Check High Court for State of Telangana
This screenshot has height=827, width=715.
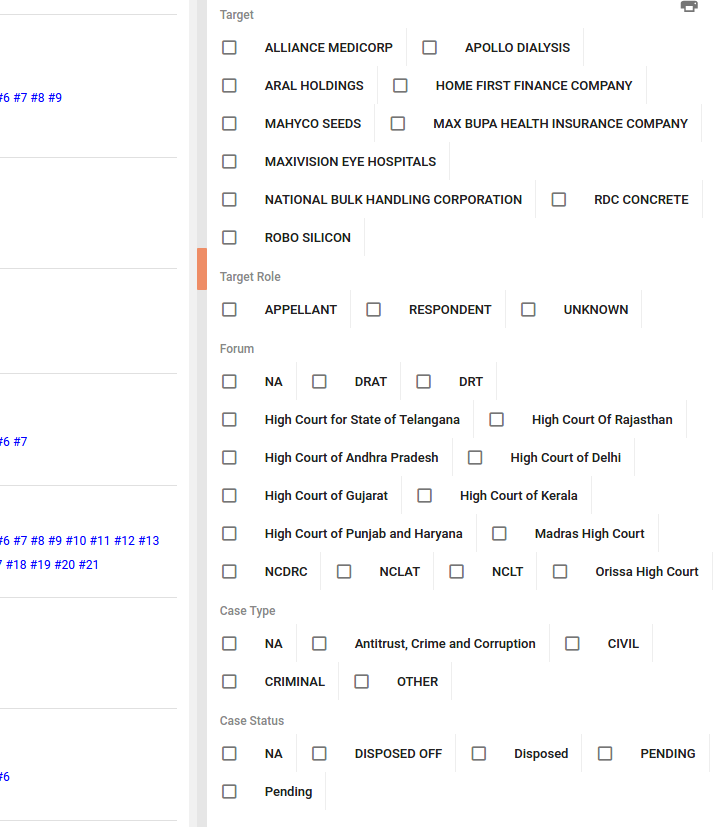229,419
